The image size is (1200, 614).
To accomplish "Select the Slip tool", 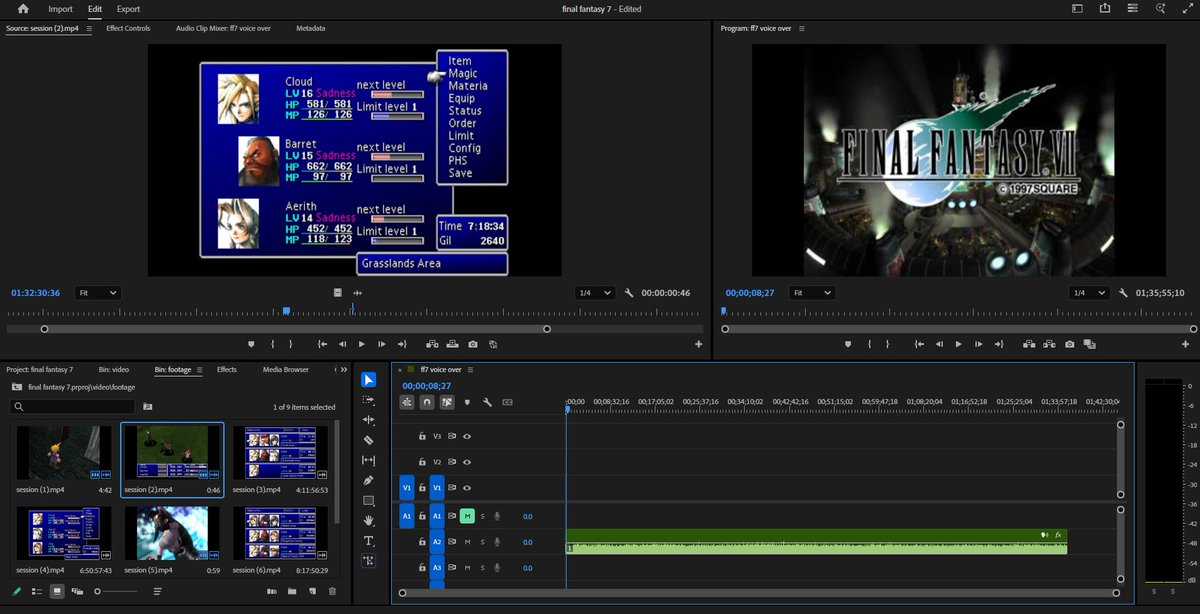I will click(x=368, y=460).
